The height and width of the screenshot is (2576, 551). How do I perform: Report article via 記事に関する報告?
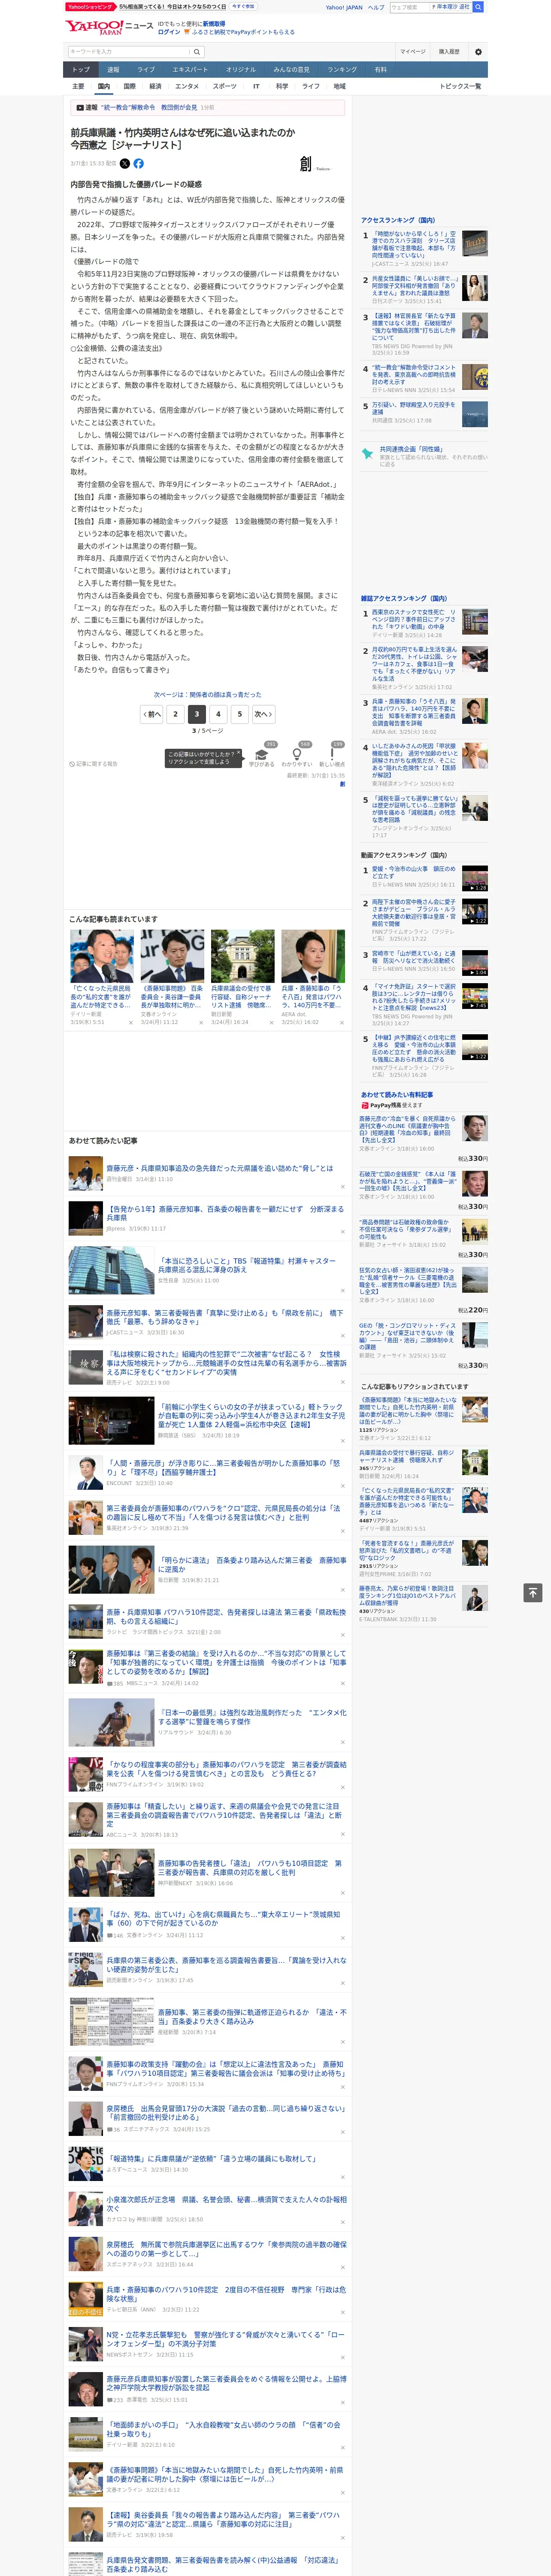(93, 764)
